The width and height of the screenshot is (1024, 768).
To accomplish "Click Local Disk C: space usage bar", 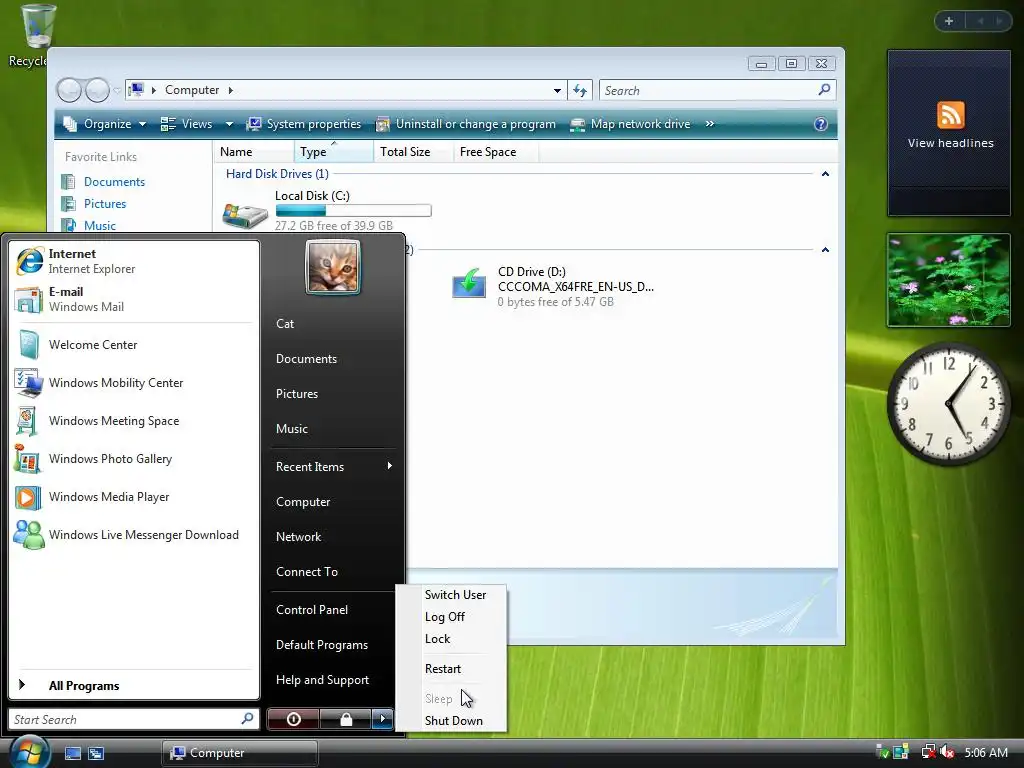I will point(353,210).
